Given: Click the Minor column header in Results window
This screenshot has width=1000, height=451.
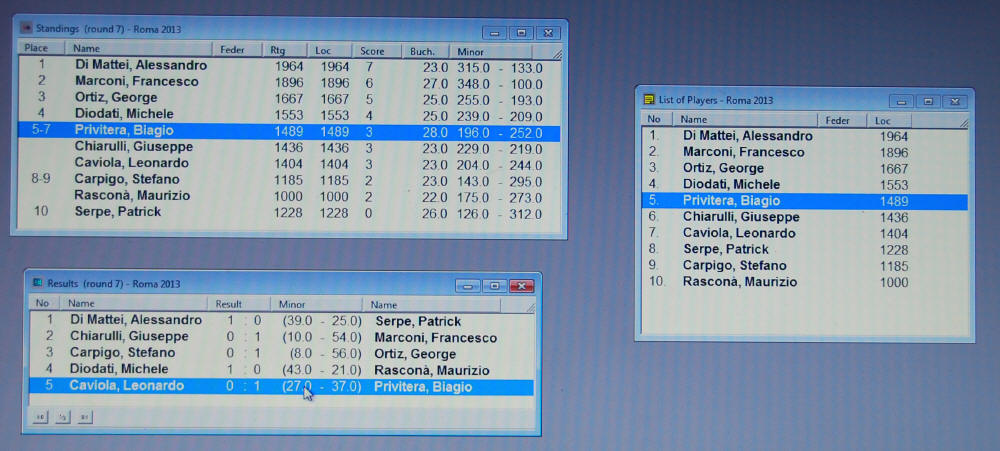Looking at the screenshot, I should coord(316,305).
